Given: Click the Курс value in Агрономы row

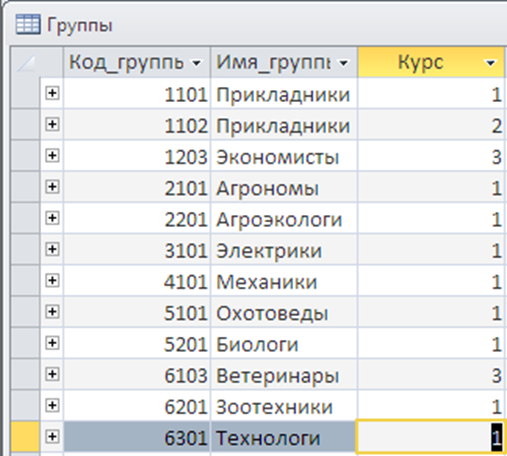Looking at the screenshot, I should click(431, 187).
